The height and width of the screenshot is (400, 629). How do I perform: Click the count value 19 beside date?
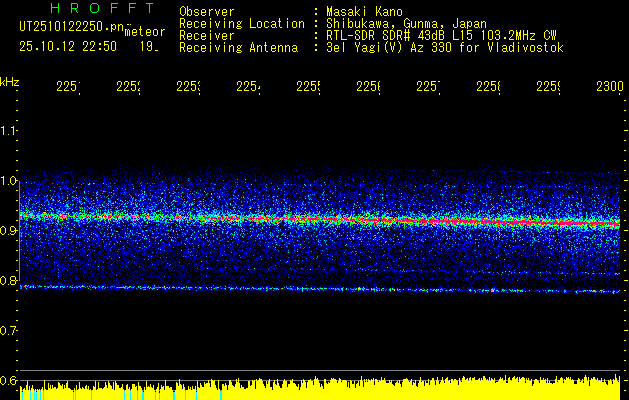coord(149,47)
